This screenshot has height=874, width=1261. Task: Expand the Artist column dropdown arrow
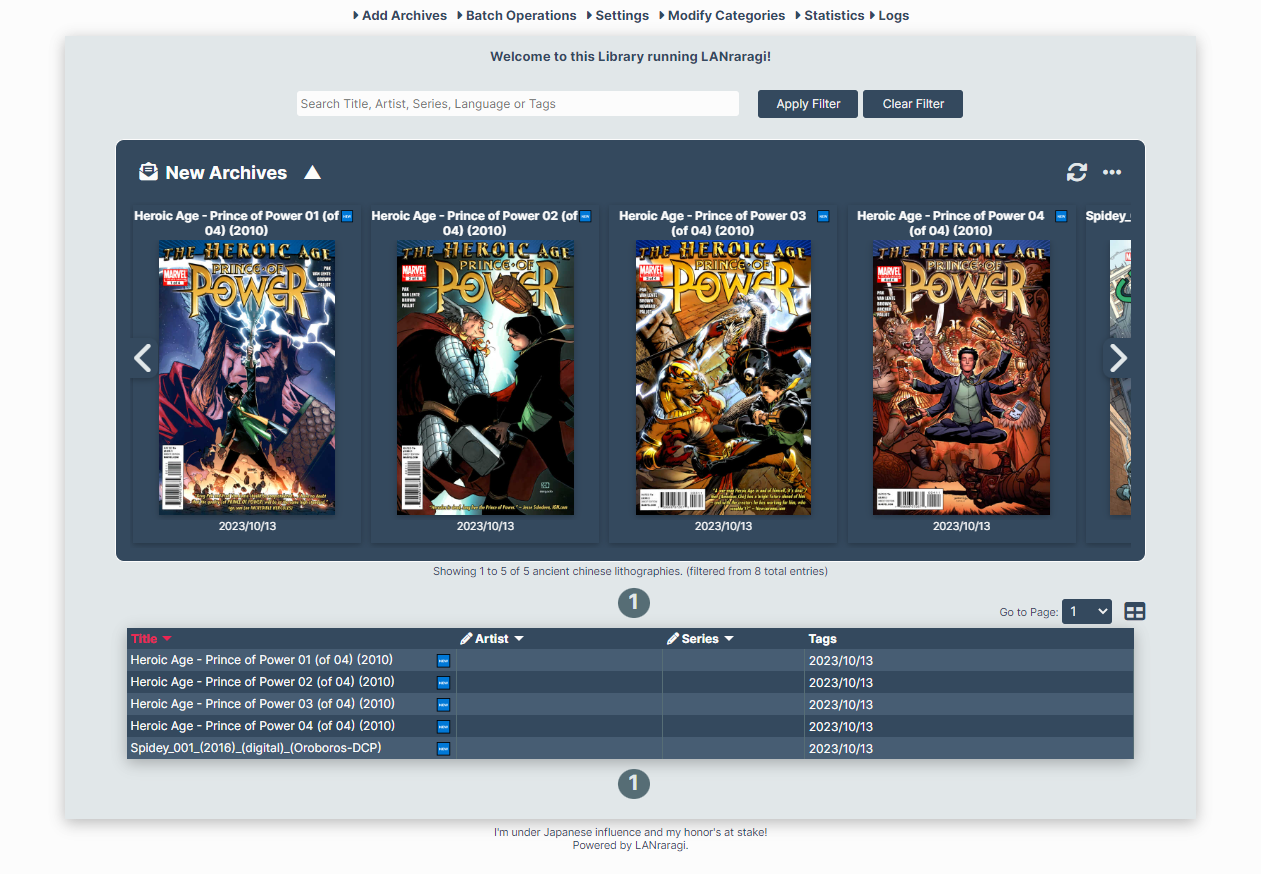pos(519,639)
